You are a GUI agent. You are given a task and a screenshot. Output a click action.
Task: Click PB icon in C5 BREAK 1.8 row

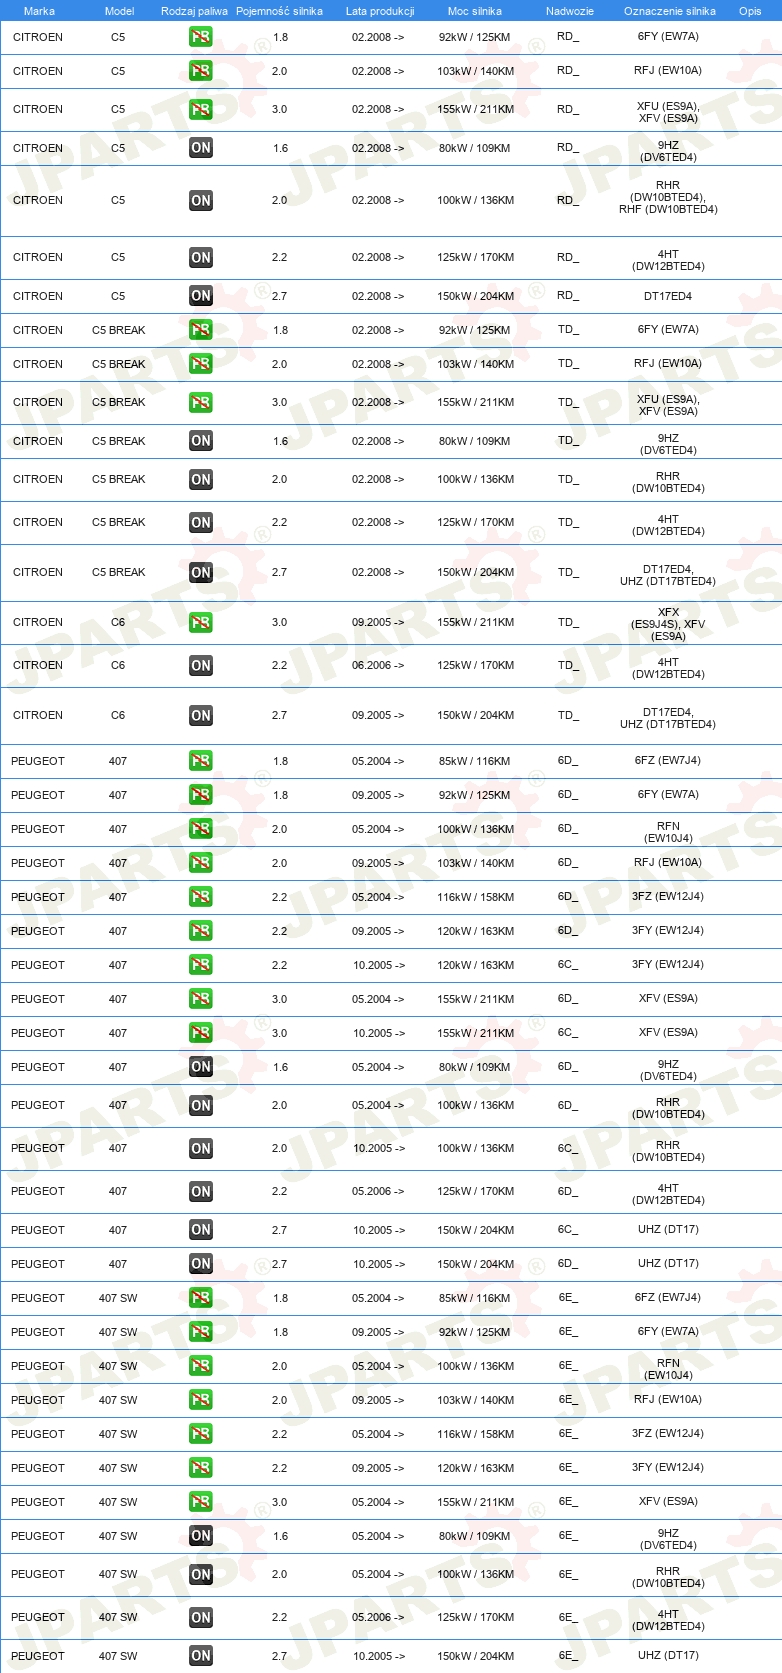pyautogui.click(x=201, y=330)
